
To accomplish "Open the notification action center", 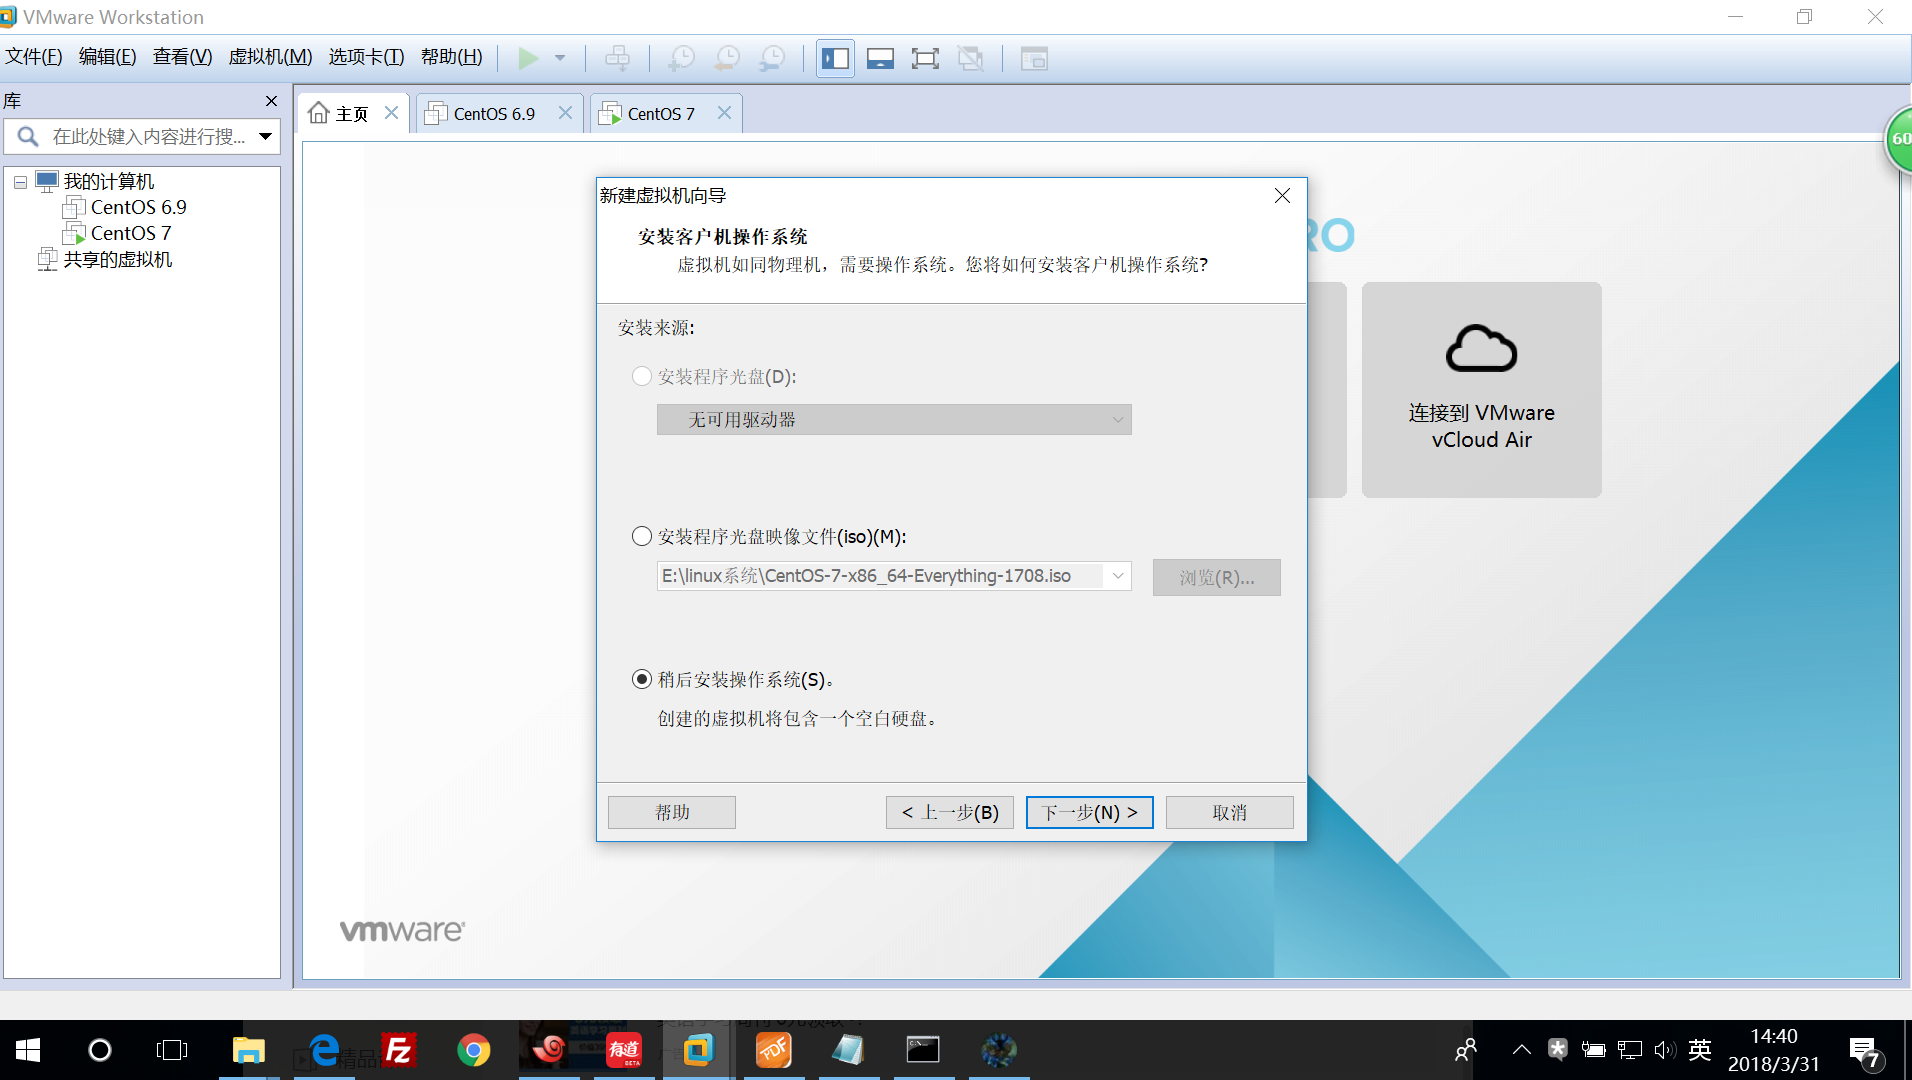I will 1866,1052.
